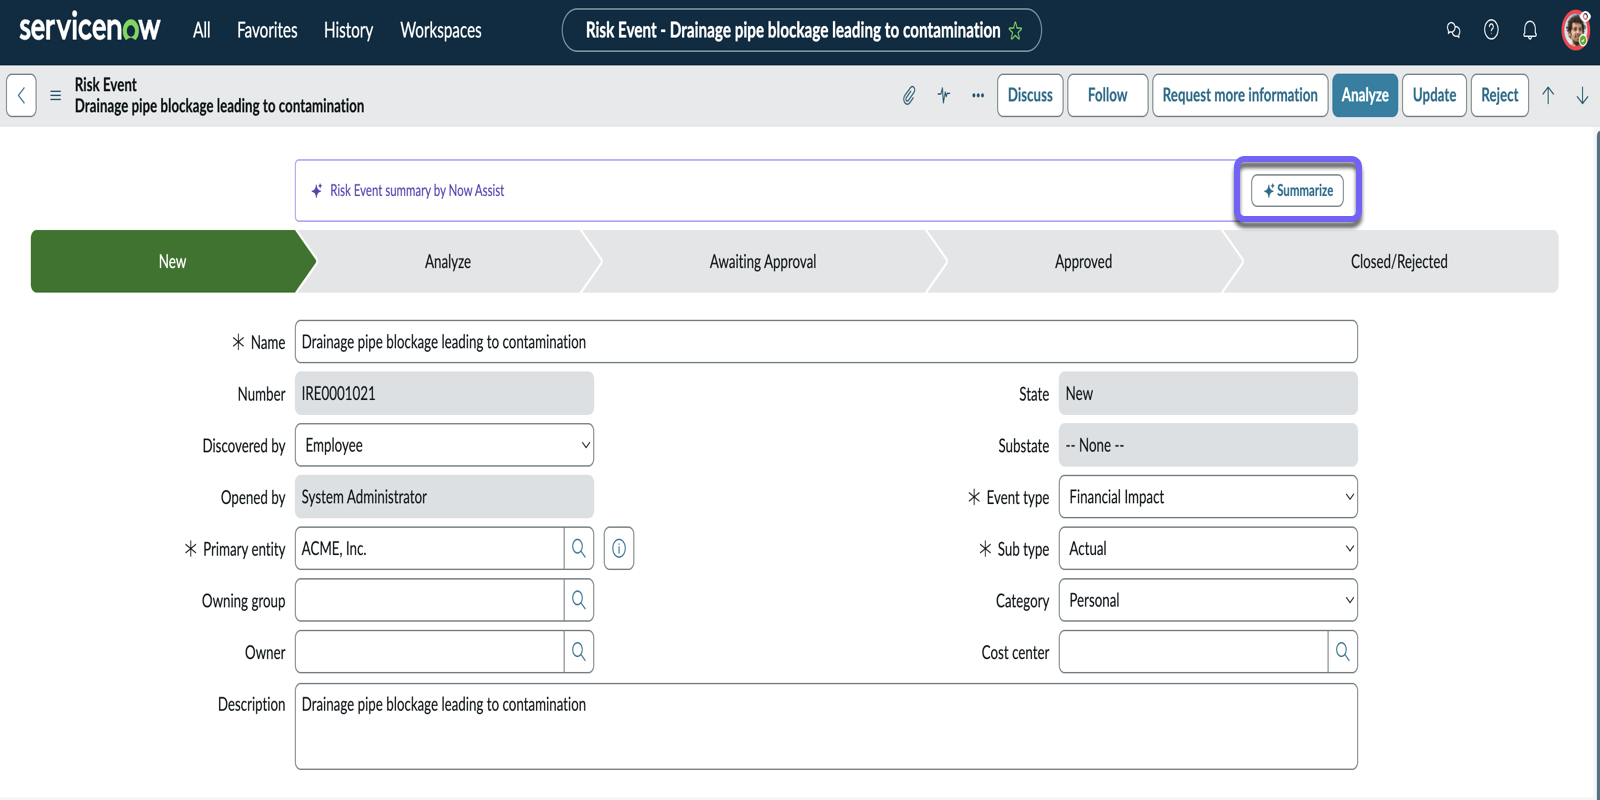Open attachments via paperclip icon
The height and width of the screenshot is (800, 1600).
909,95
